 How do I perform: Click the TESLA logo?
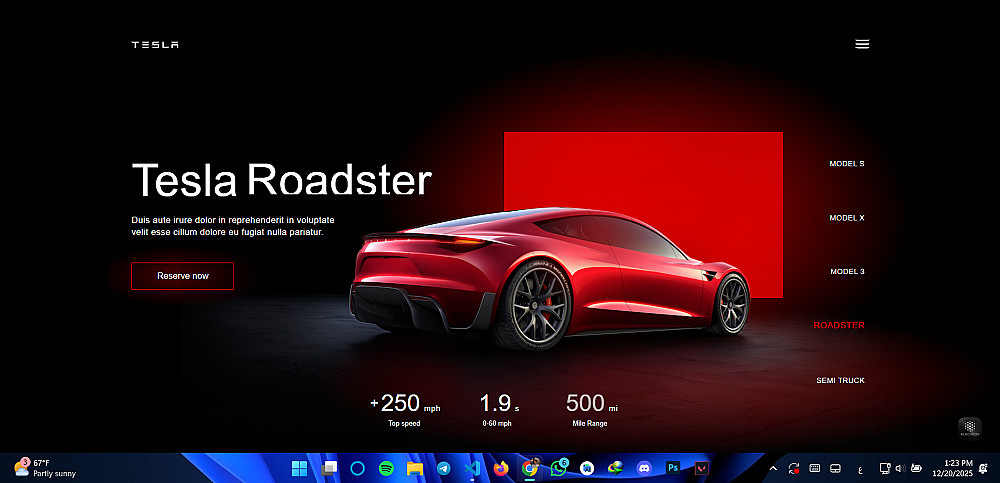point(155,45)
